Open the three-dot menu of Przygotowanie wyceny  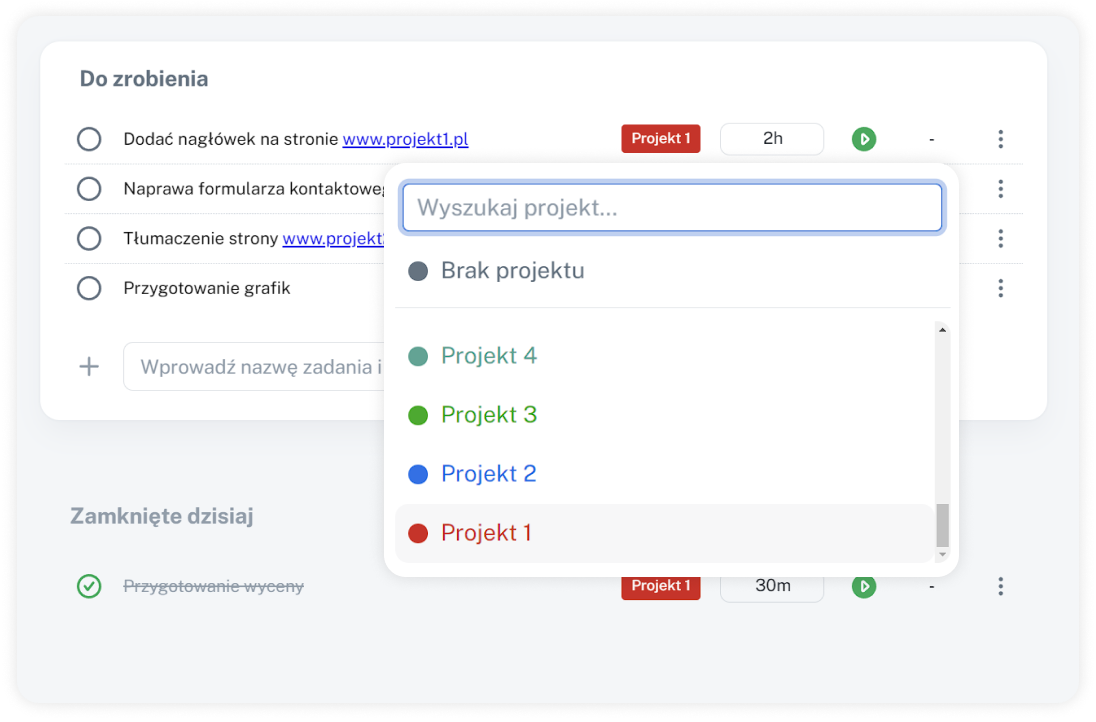pos(1000,586)
